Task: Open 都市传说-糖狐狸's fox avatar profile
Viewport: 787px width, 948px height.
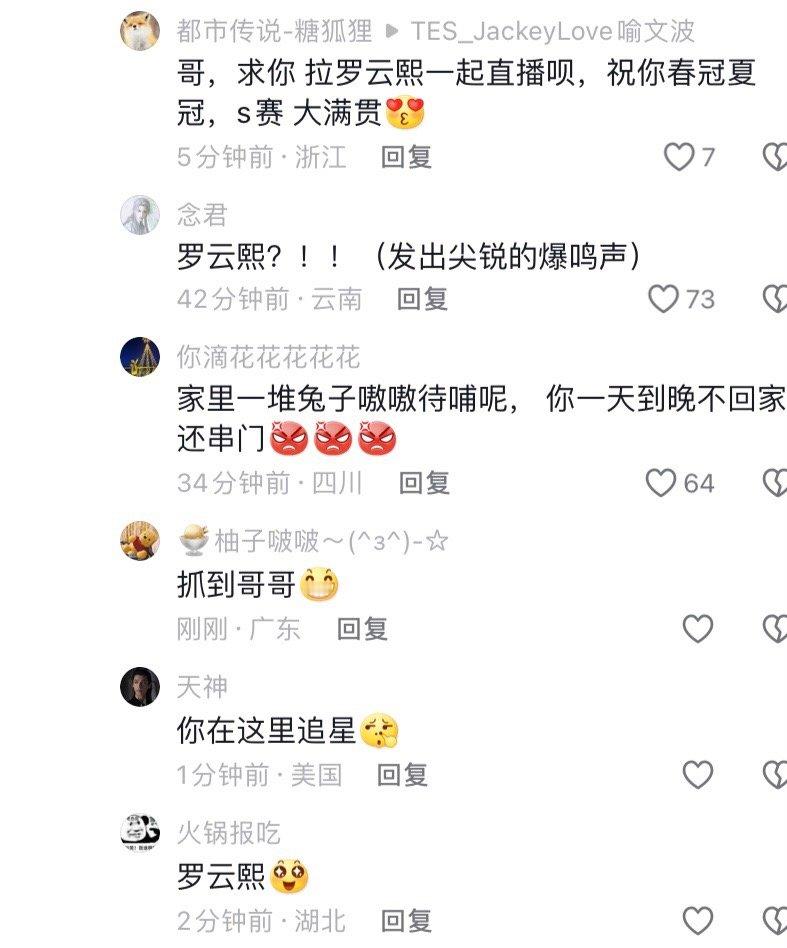Action: 140,30
